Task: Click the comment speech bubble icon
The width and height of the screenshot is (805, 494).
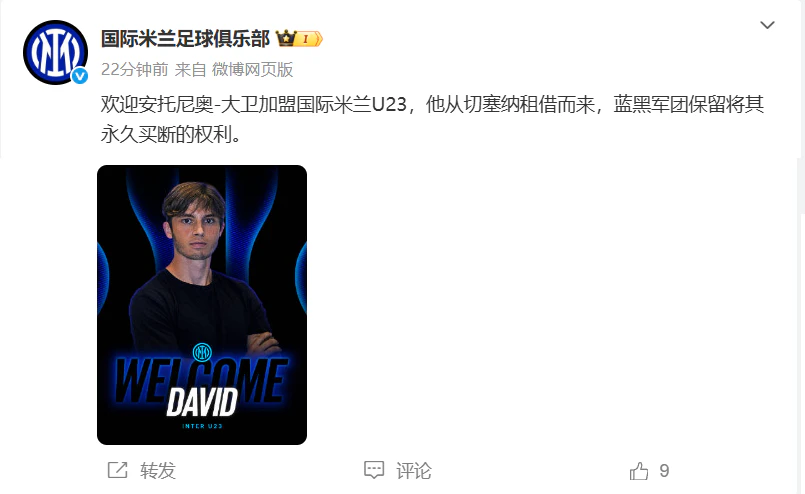Action: pyautogui.click(x=374, y=470)
